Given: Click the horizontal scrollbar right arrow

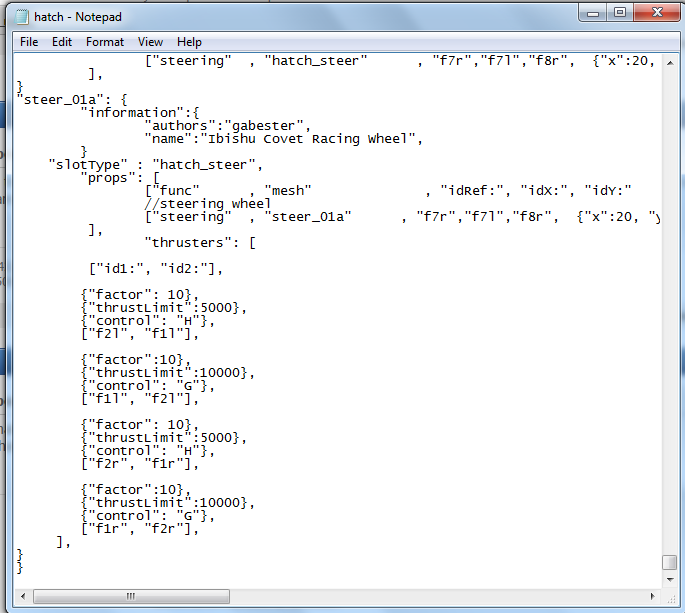Looking at the screenshot, I should tap(653, 596).
